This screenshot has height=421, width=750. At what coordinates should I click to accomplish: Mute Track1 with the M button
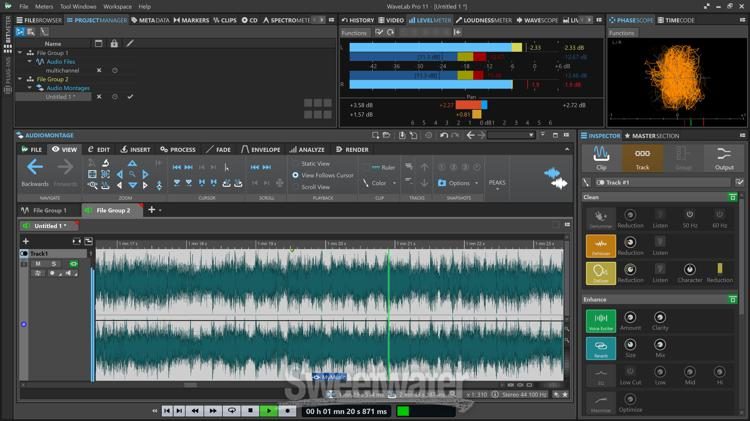tap(38, 264)
